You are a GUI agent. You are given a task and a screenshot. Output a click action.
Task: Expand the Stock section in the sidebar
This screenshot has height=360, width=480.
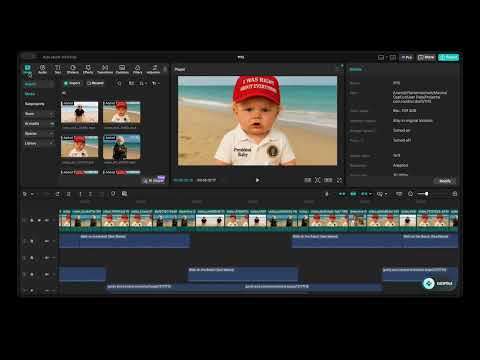39,114
